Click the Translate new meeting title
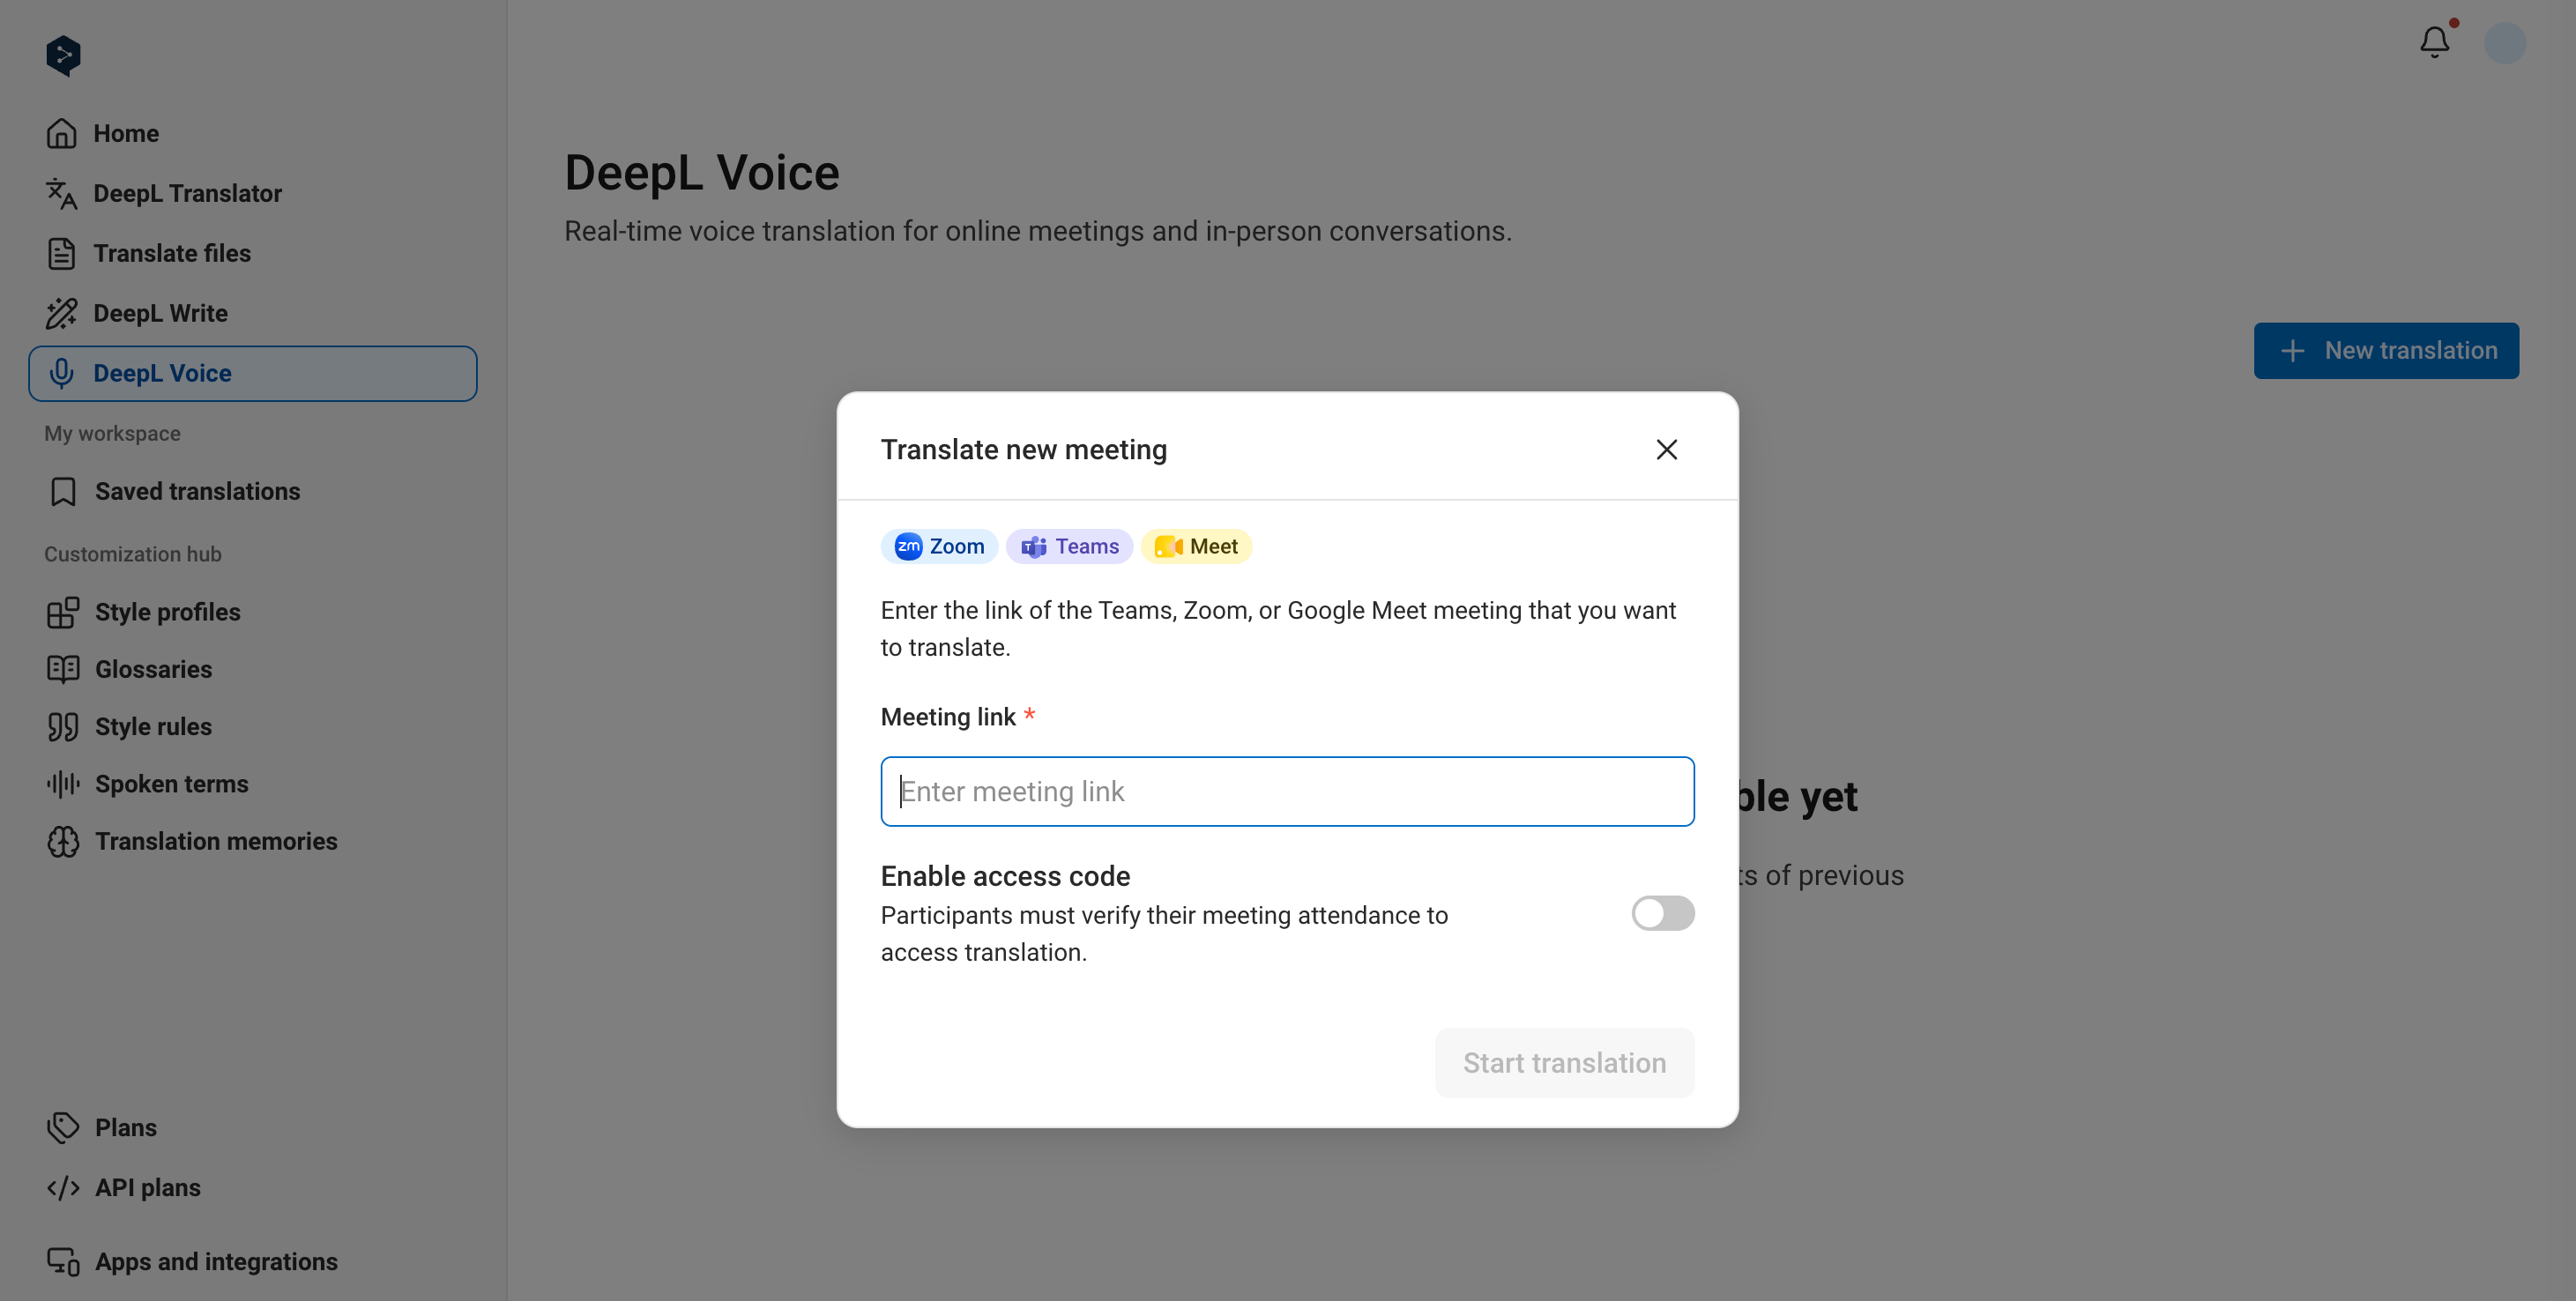2576x1301 pixels. tap(1023, 449)
